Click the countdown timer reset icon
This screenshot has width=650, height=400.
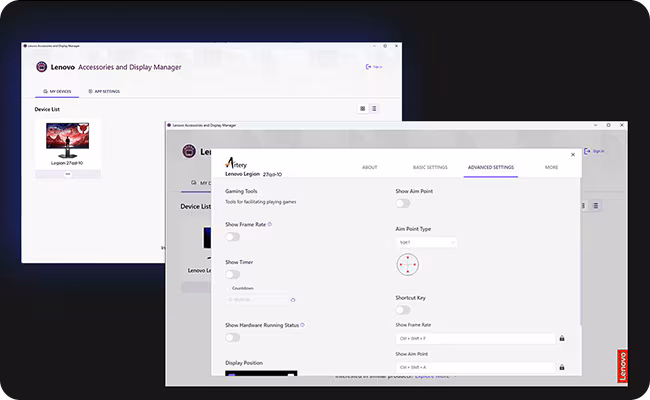tap(293, 299)
